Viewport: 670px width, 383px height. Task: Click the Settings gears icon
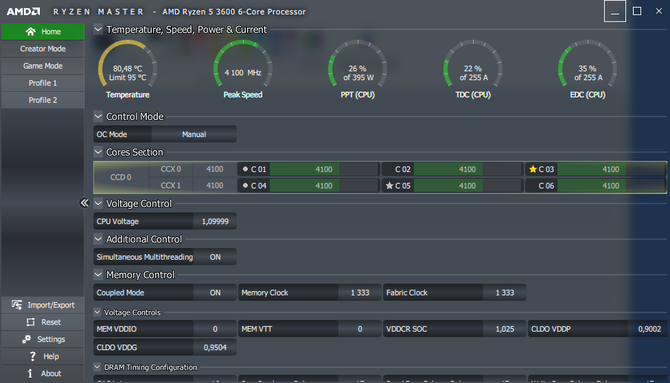coord(26,339)
